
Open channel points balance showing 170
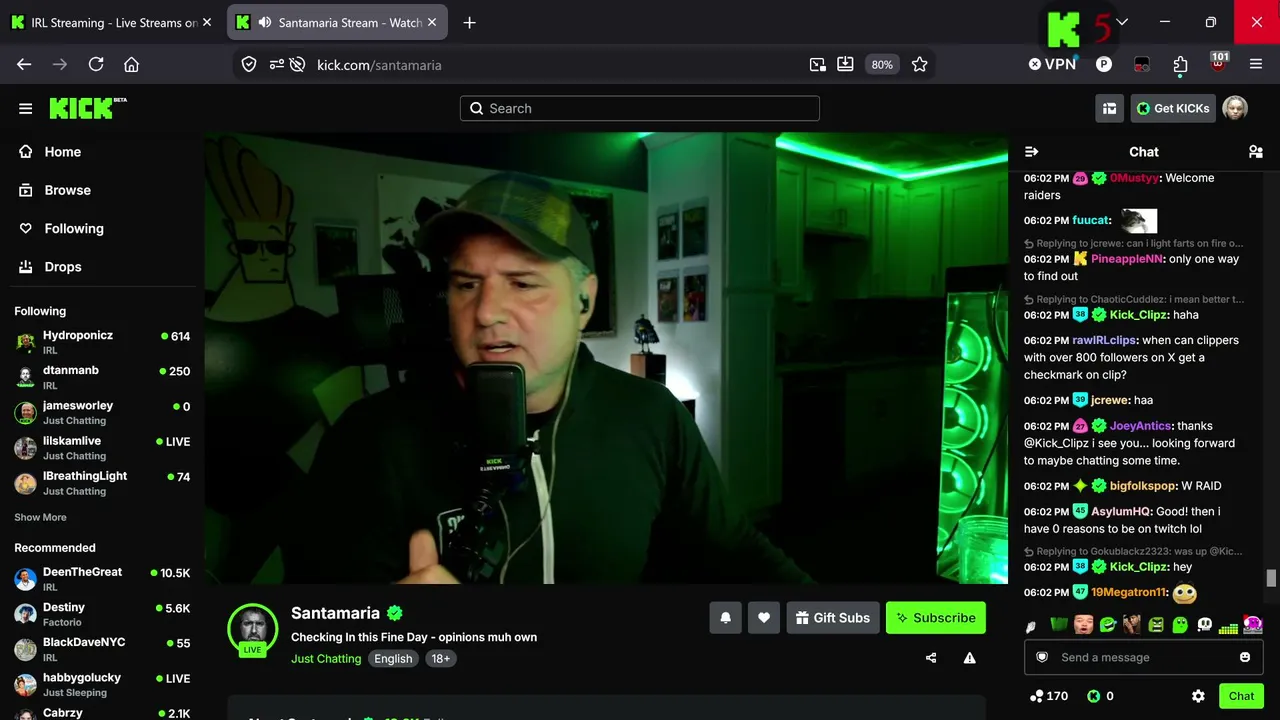coord(1049,696)
